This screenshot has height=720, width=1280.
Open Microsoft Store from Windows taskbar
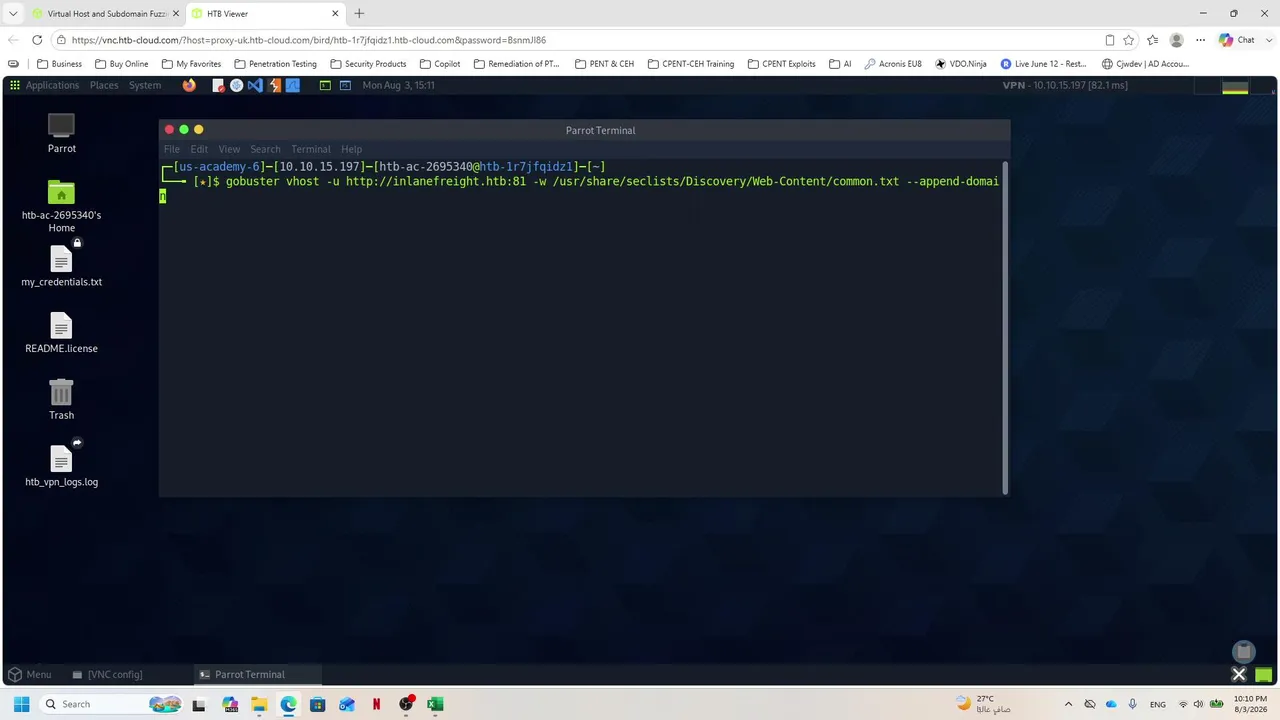[318, 704]
